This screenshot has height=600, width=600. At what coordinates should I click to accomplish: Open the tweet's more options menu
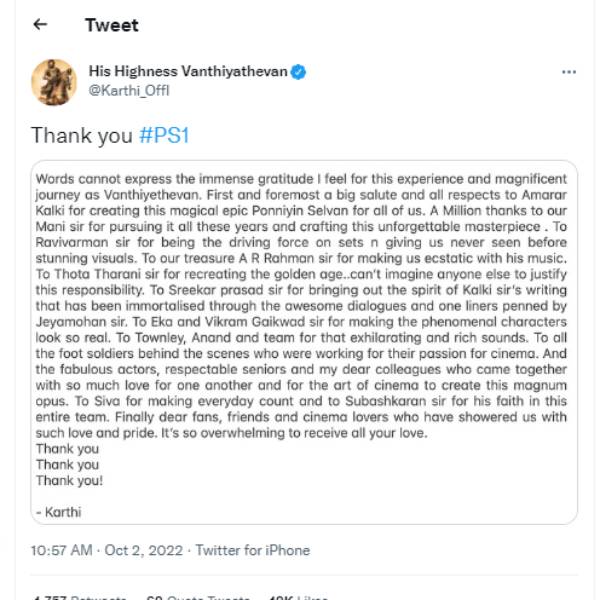568,73
